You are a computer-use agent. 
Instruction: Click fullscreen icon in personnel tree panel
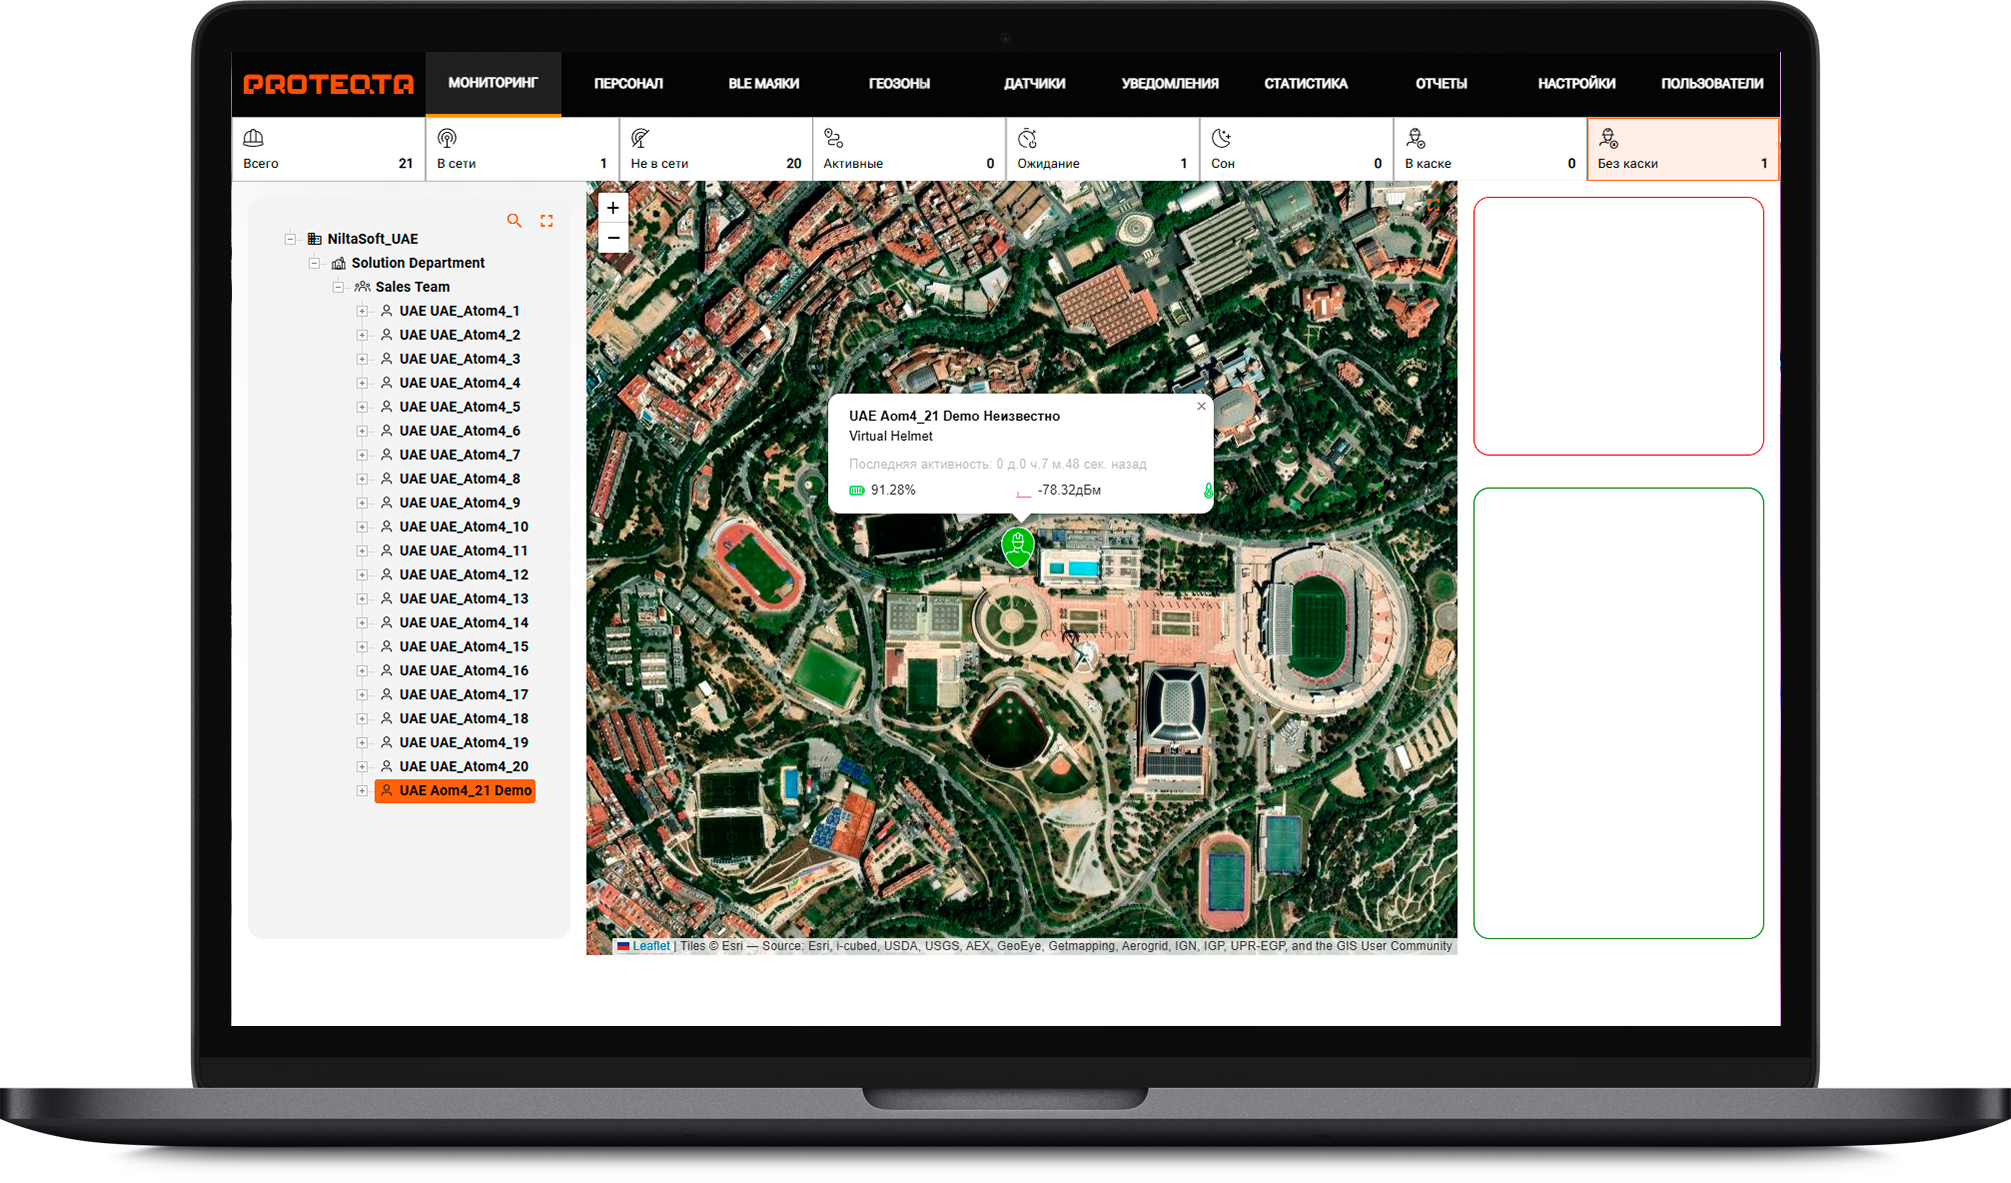pos(547,221)
